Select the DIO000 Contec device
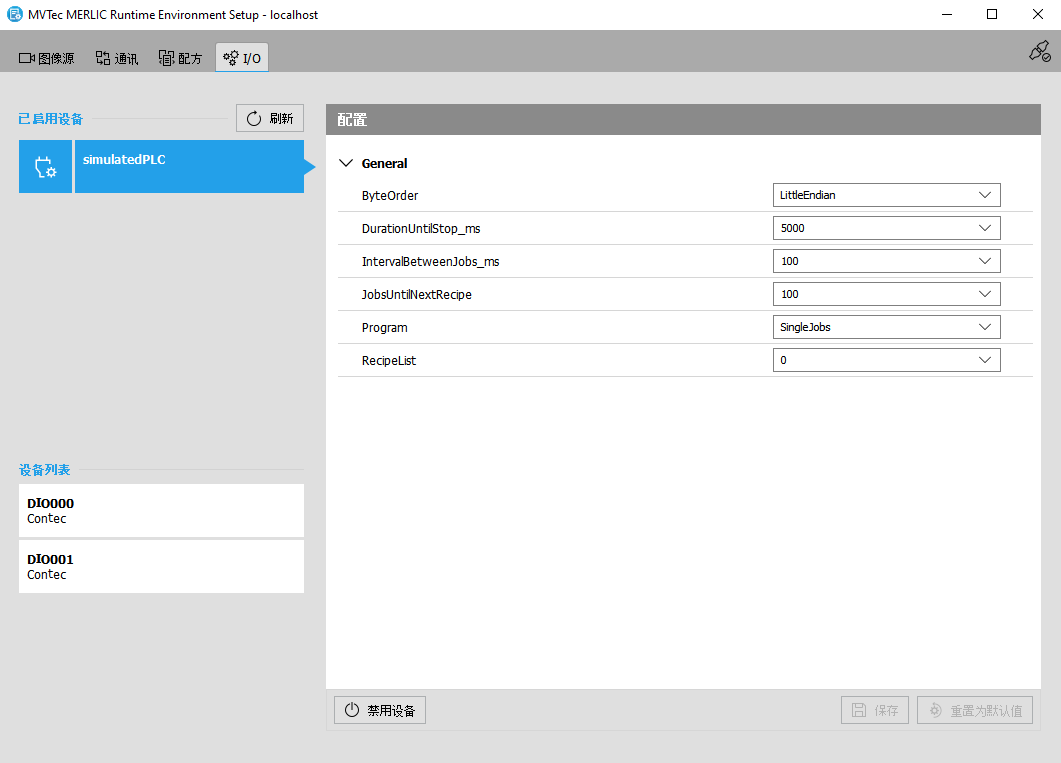The width and height of the screenshot is (1061, 763). click(x=161, y=511)
